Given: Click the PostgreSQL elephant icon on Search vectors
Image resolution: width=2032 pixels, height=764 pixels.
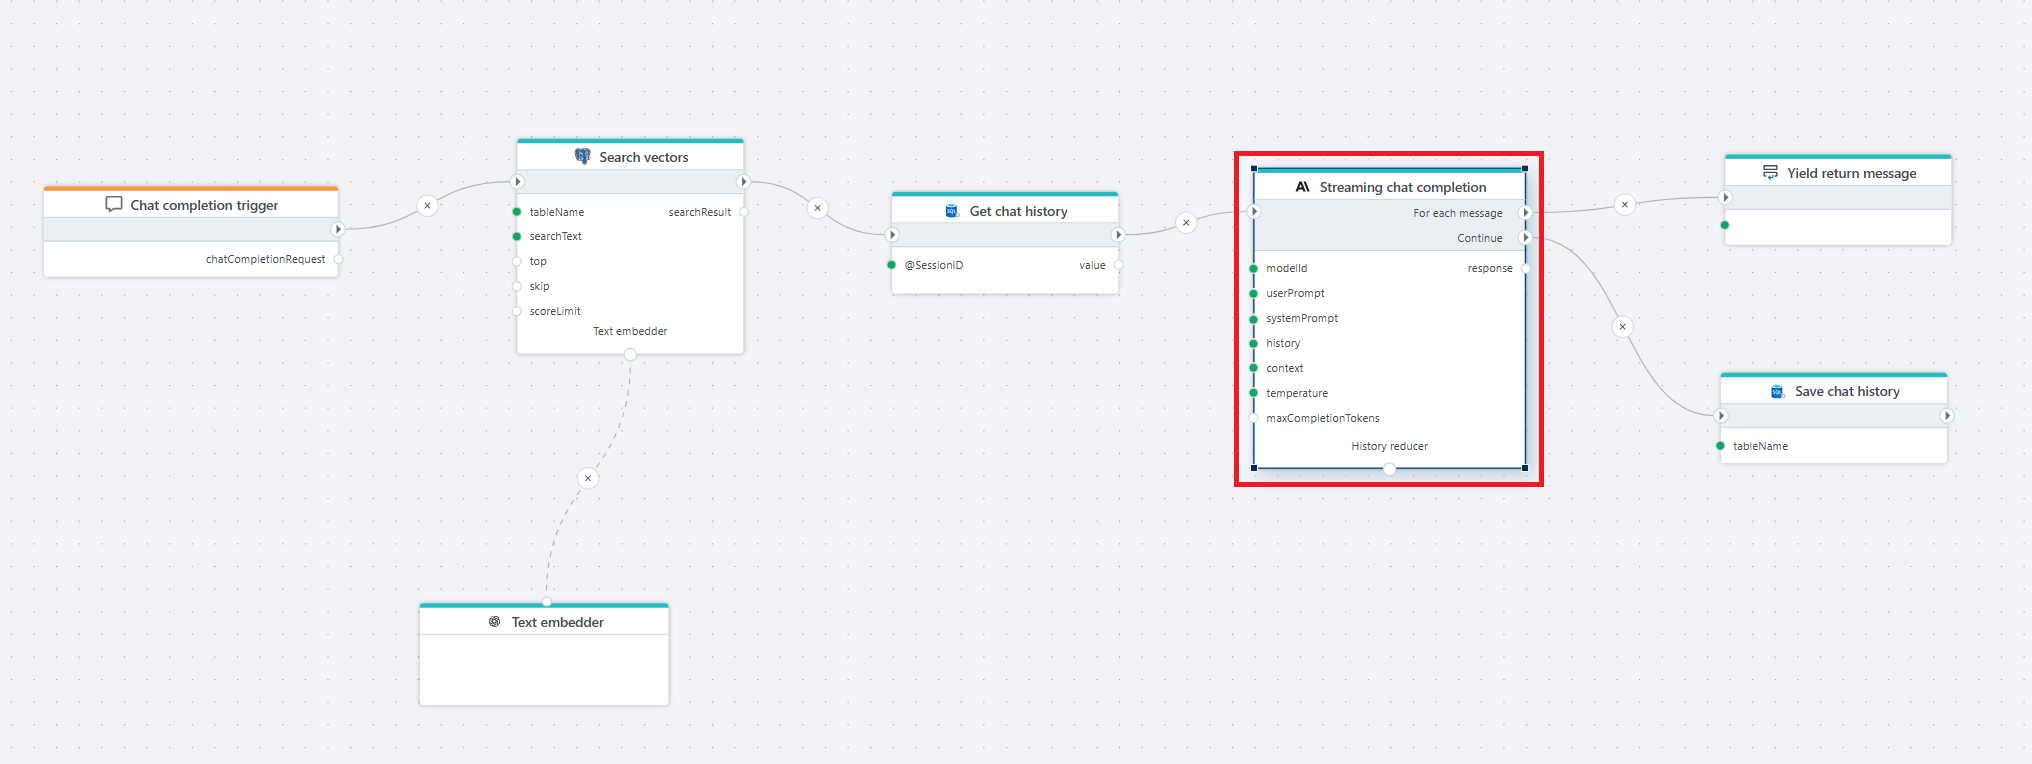Looking at the screenshot, I should (x=582, y=157).
